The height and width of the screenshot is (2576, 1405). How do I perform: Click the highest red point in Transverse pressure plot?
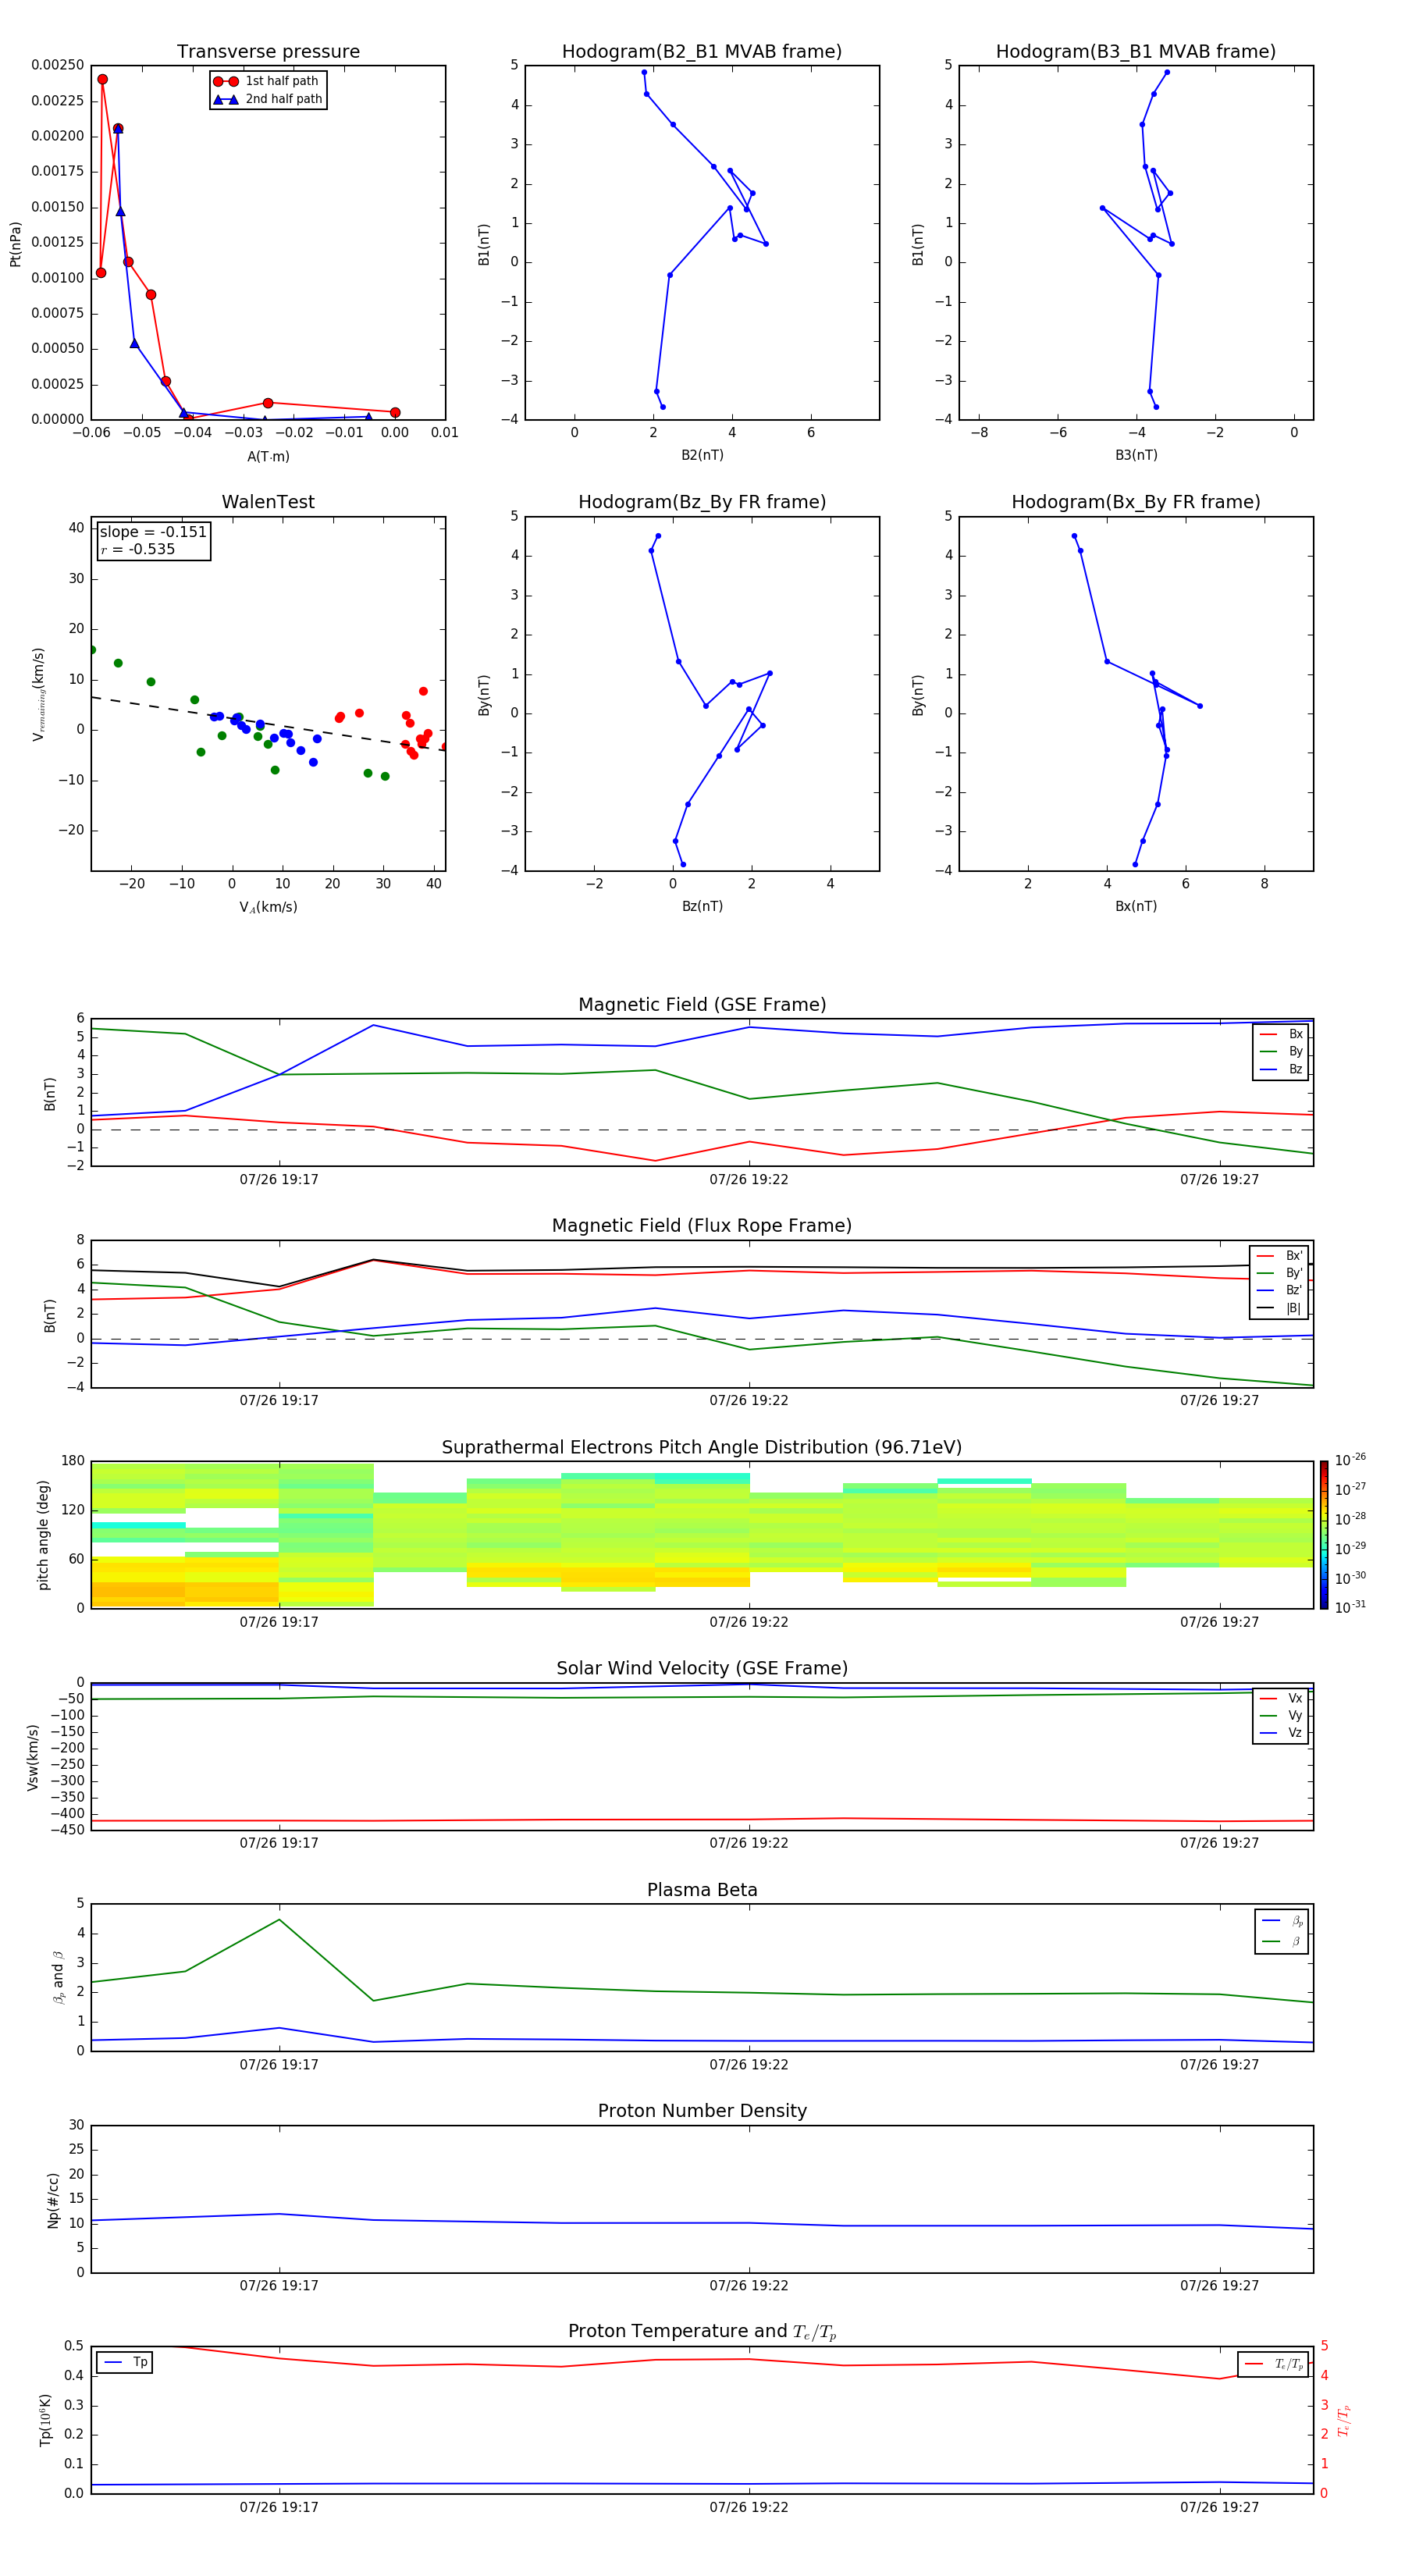tap(102, 79)
